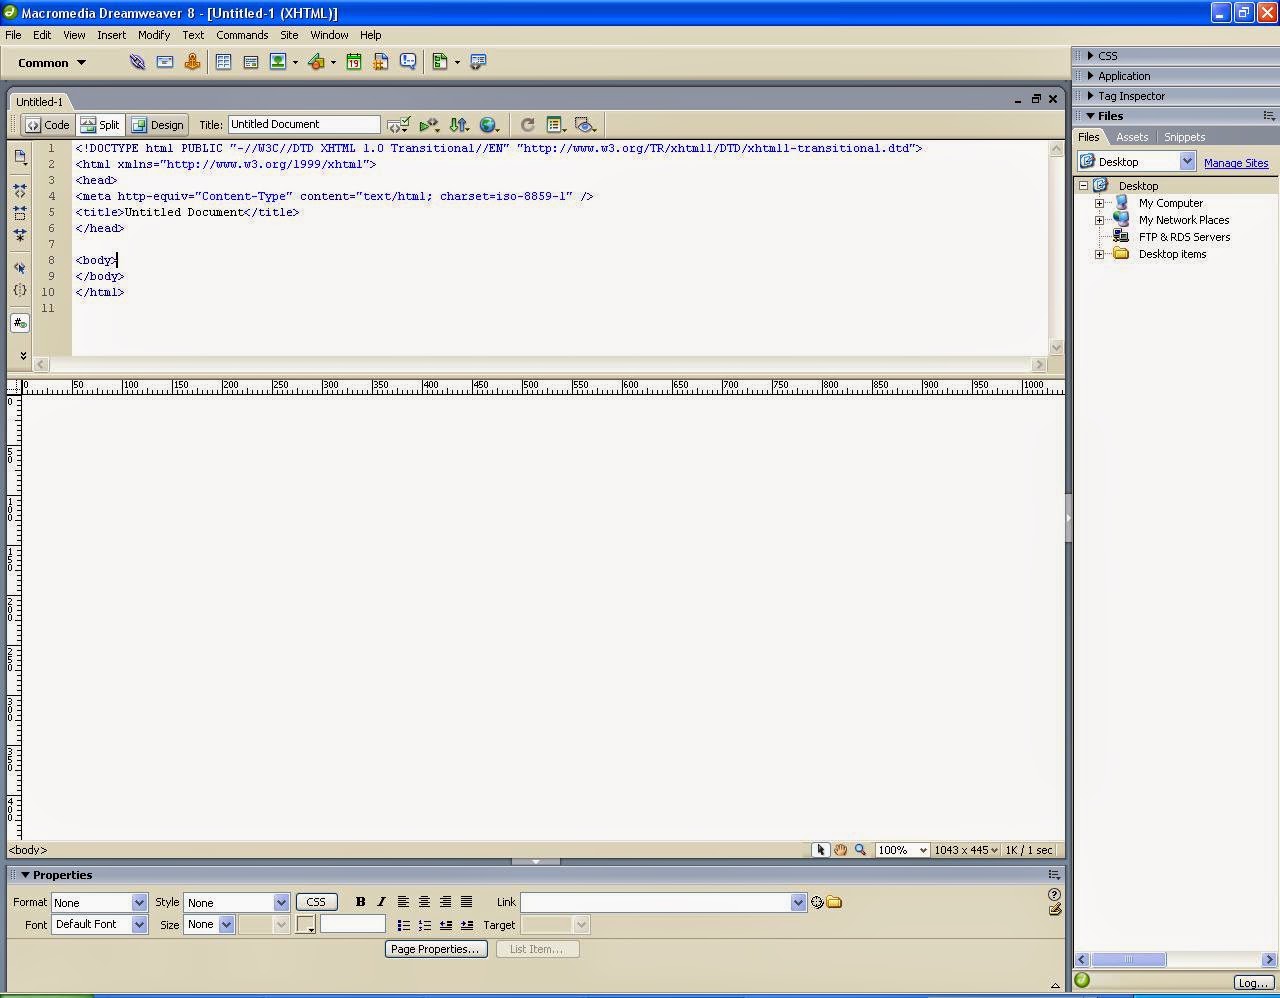Insert a Hyperlink from the Common bar

[137, 62]
